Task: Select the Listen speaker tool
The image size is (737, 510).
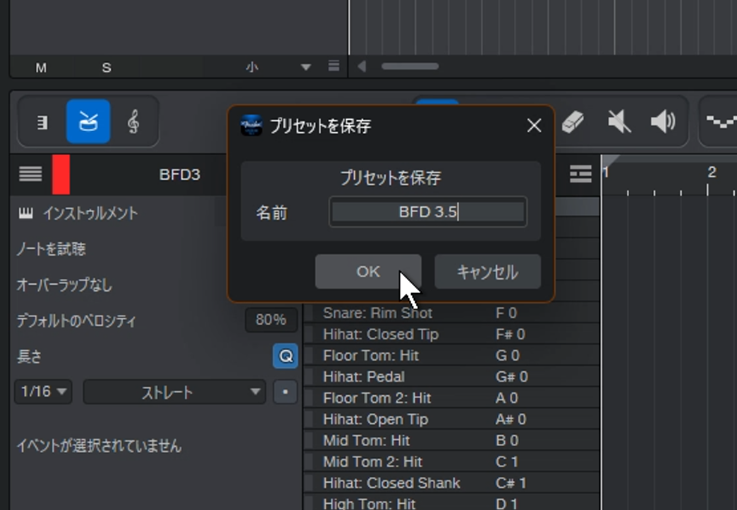Action: [663, 122]
